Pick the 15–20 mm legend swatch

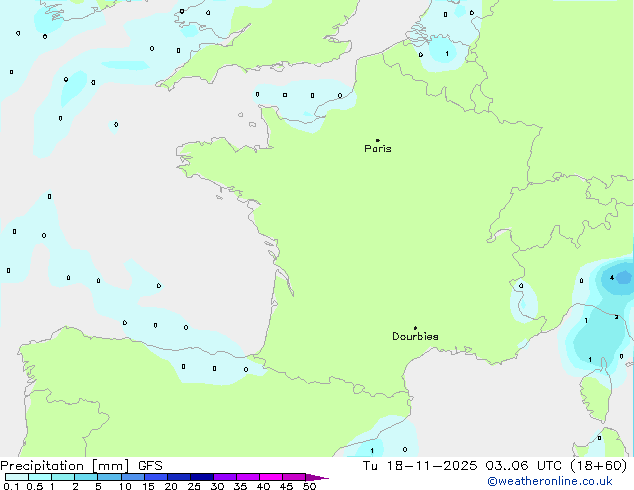click(x=156, y=477)
